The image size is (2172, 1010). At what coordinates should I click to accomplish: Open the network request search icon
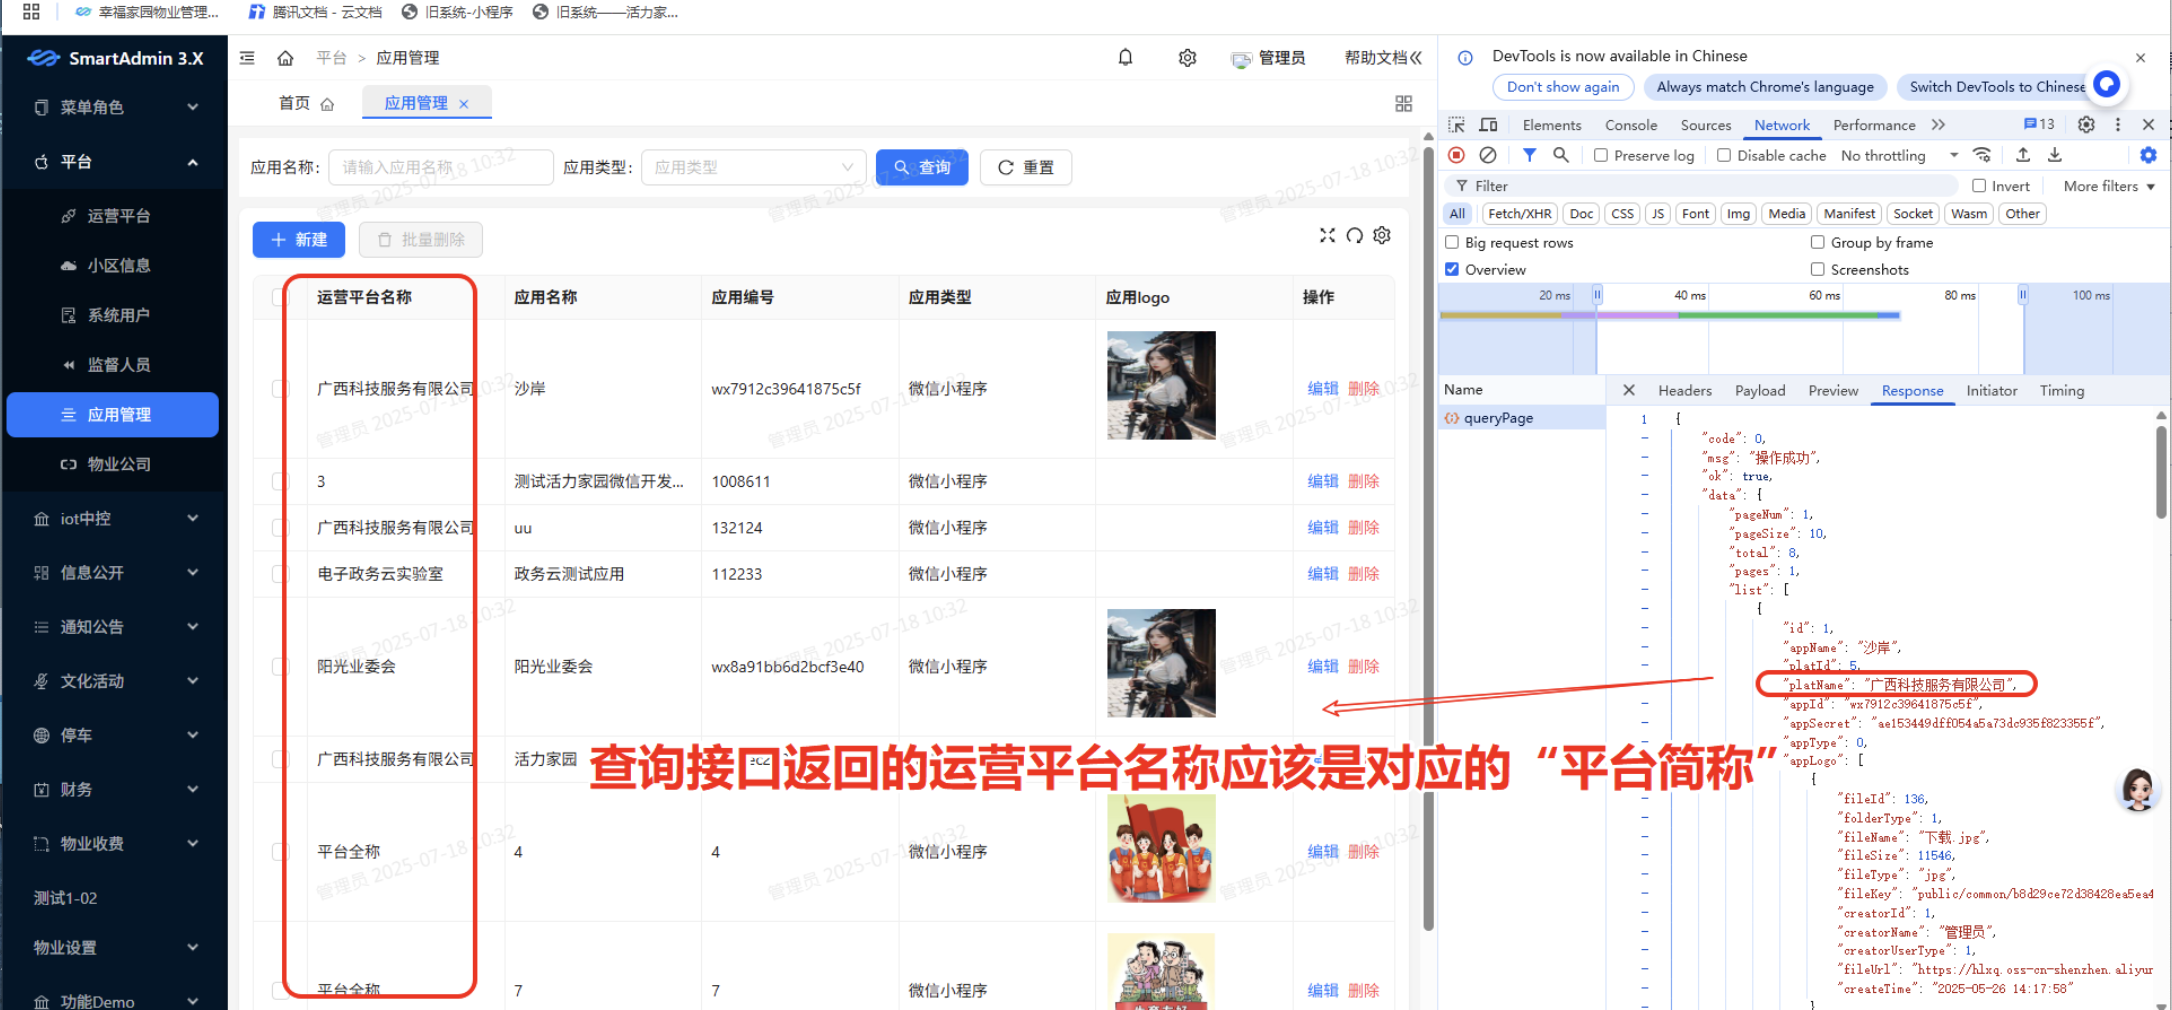pyautogui.click(x=1561, y=155)
